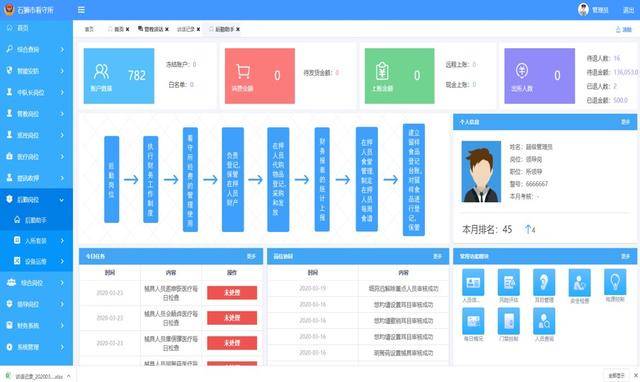This screenshot has width=640, height=382.
Task: Click 更多 in the shortcuts panel header
Action: coord(625,256)
